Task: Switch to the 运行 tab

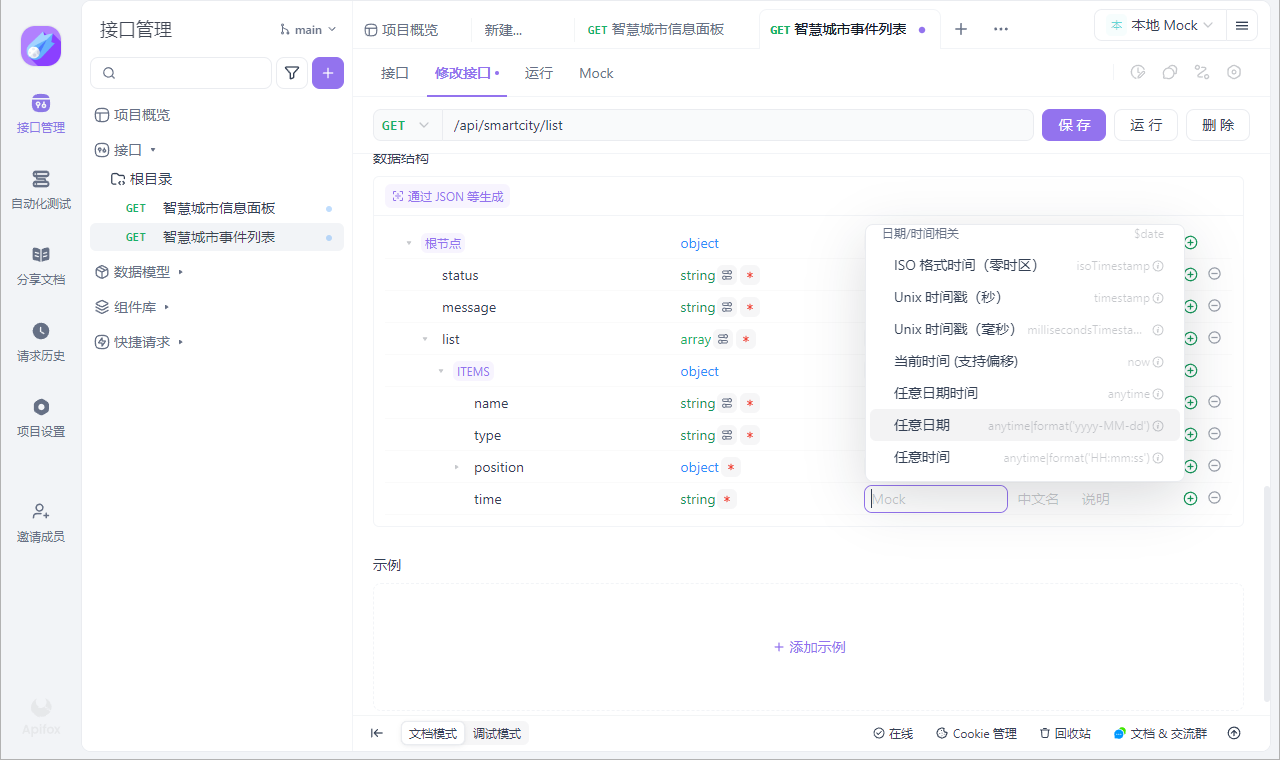Action: click(539, 73)
